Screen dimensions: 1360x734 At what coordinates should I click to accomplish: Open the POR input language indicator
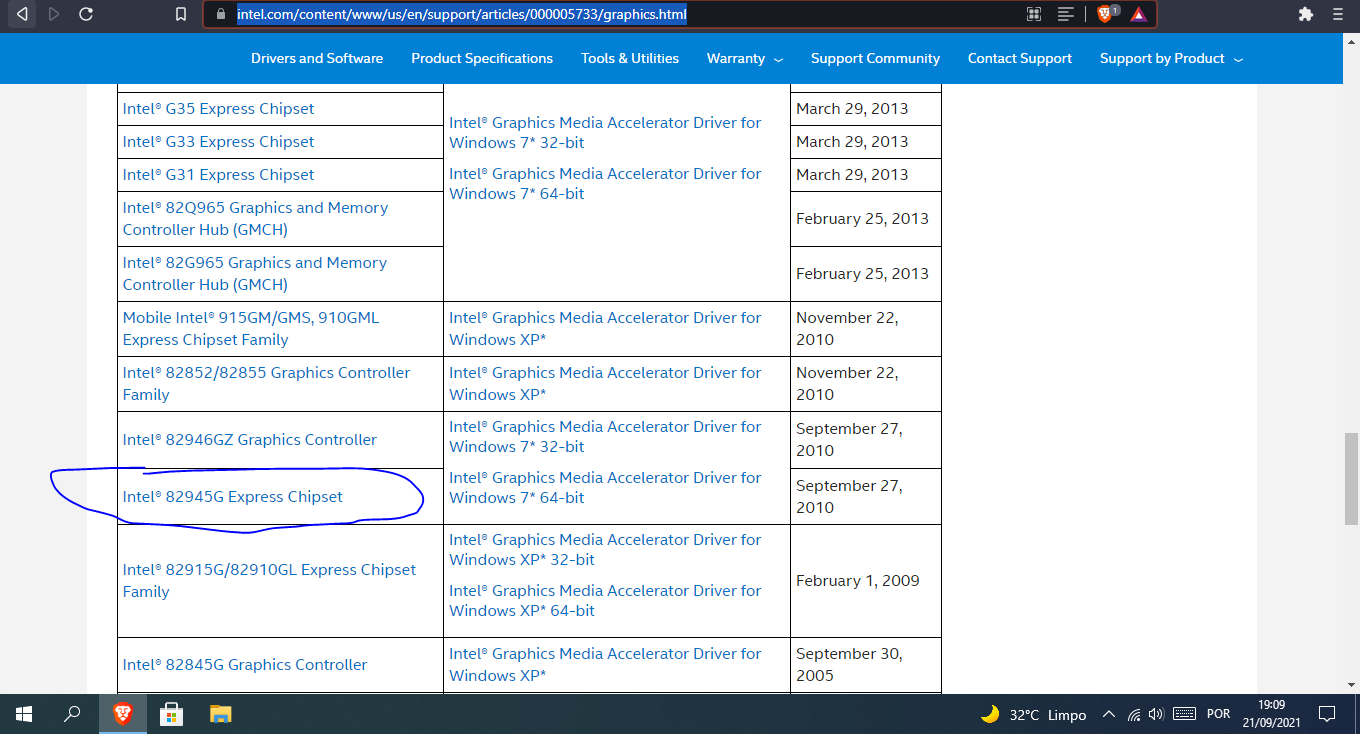tap(1218, 715)
